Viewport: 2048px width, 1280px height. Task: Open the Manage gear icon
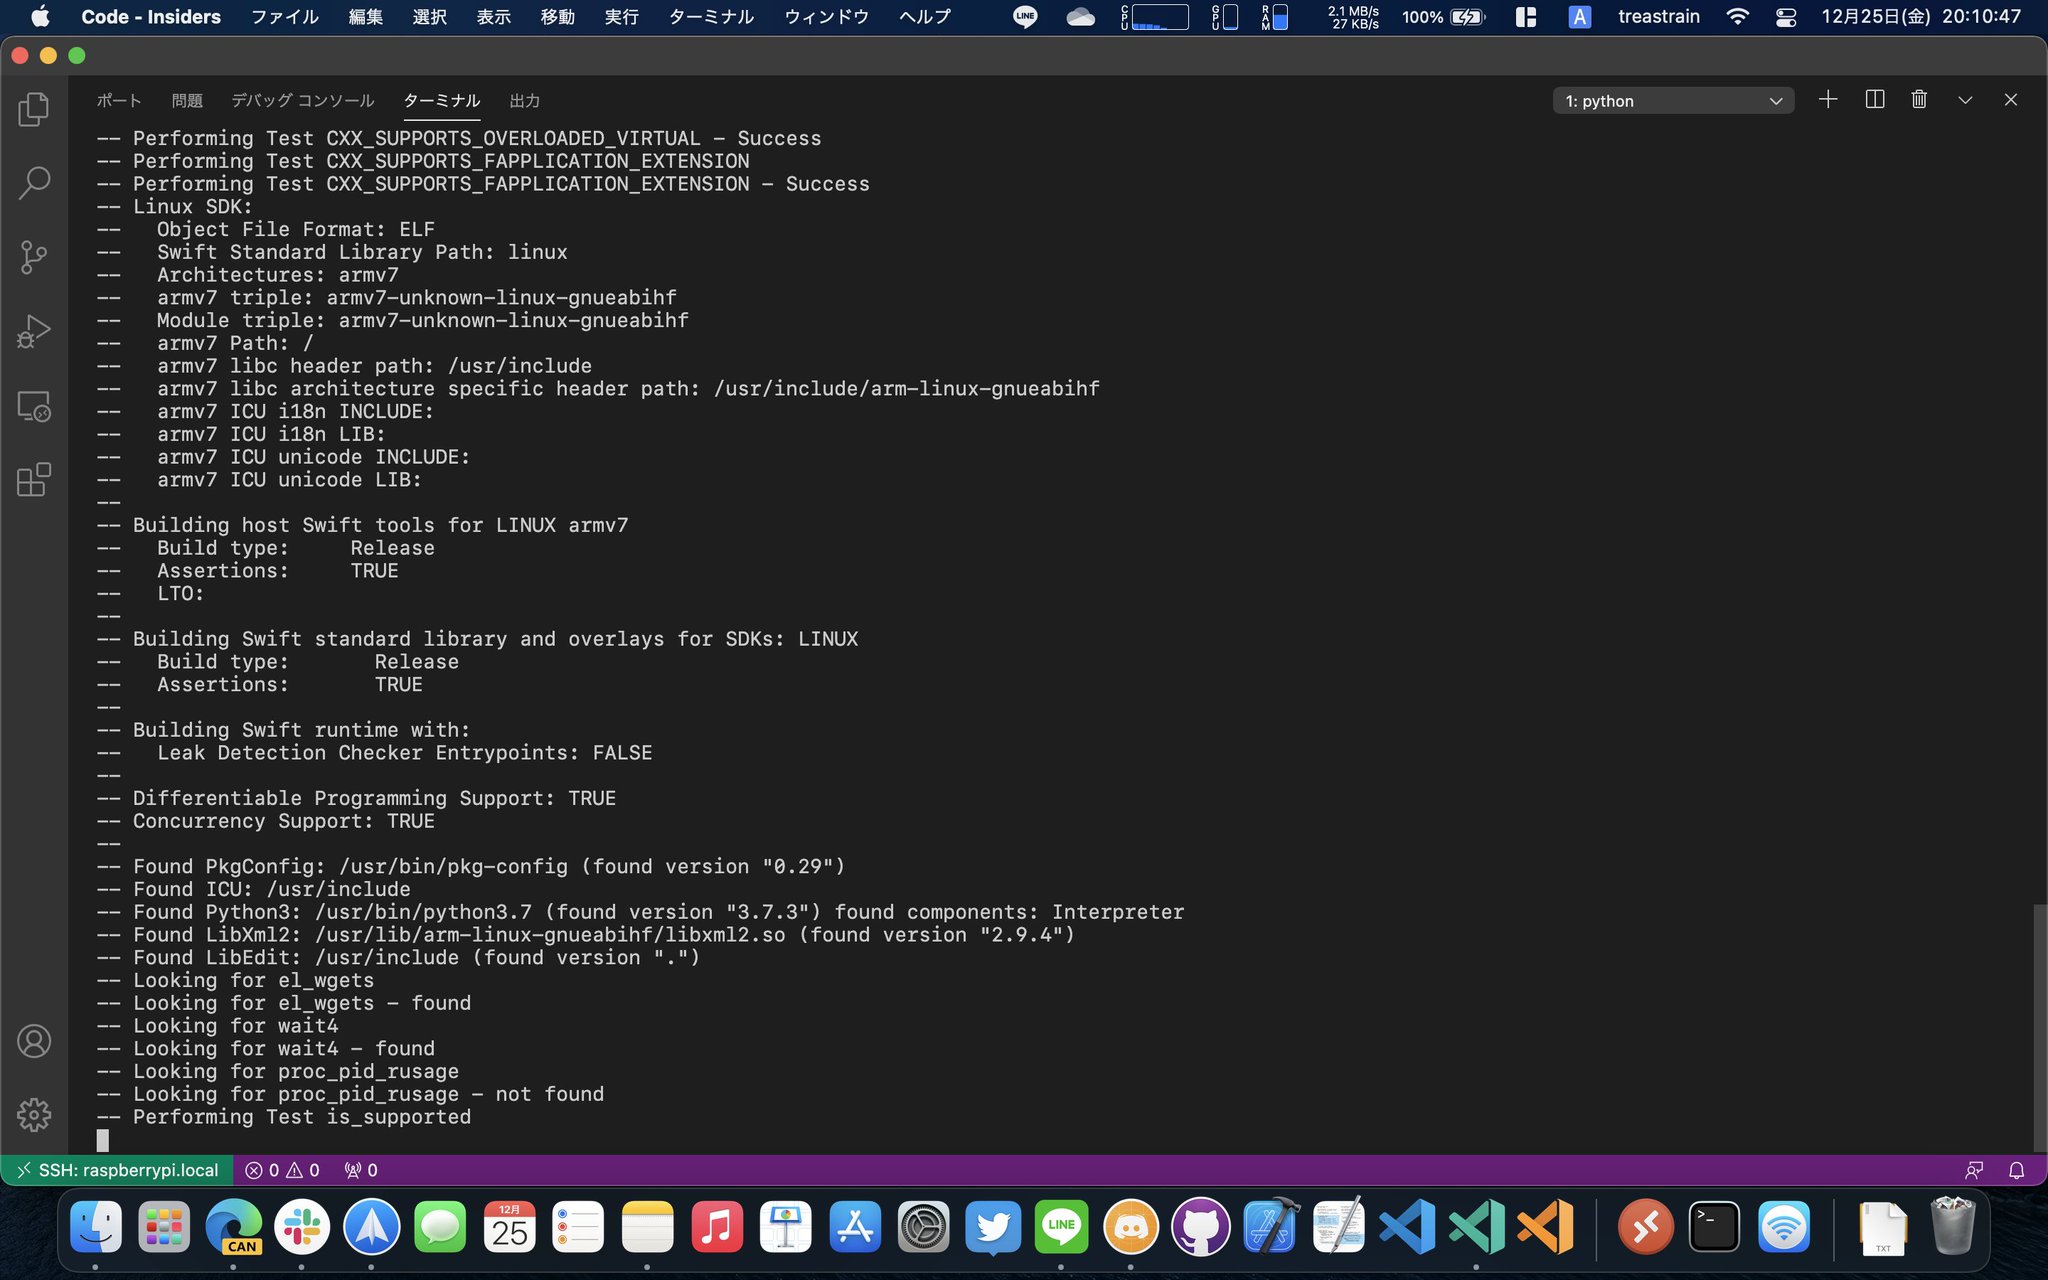point(34,1114)
